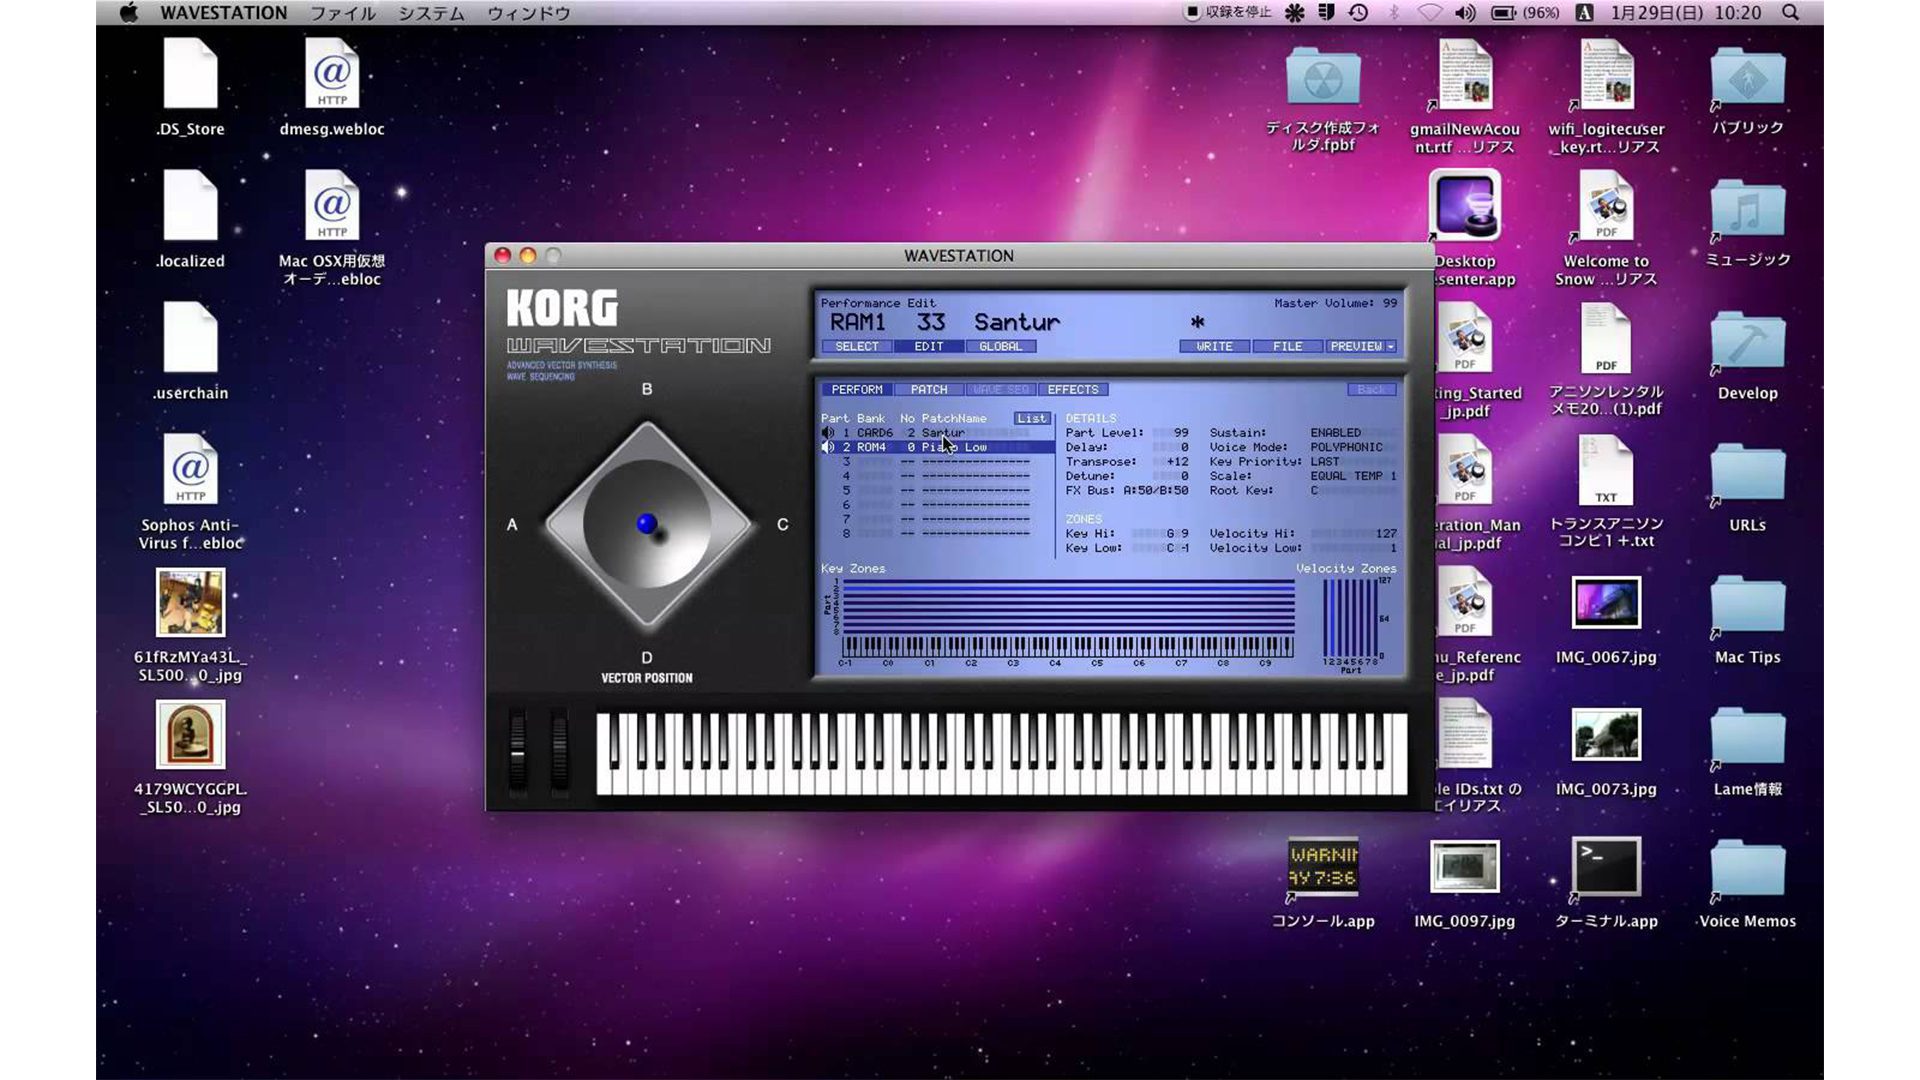Switch to the EFFECTS tab

[x=1073, y=390]
